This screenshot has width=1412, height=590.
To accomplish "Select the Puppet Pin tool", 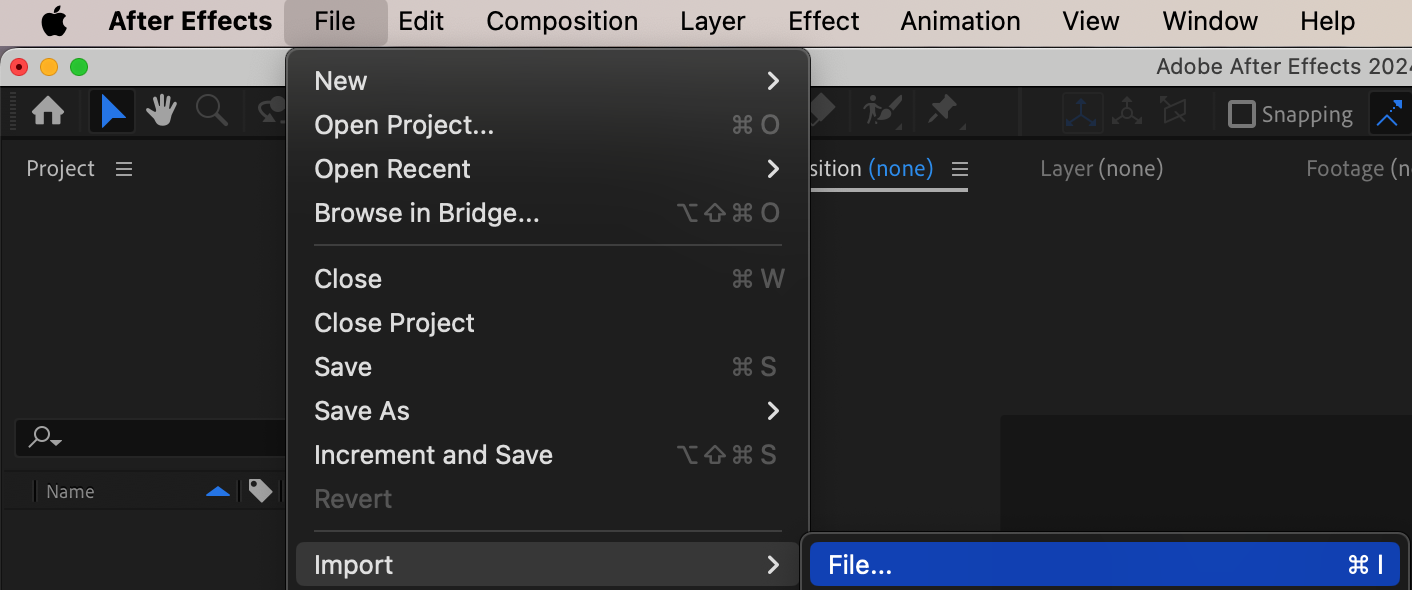I will click(942, 111).
